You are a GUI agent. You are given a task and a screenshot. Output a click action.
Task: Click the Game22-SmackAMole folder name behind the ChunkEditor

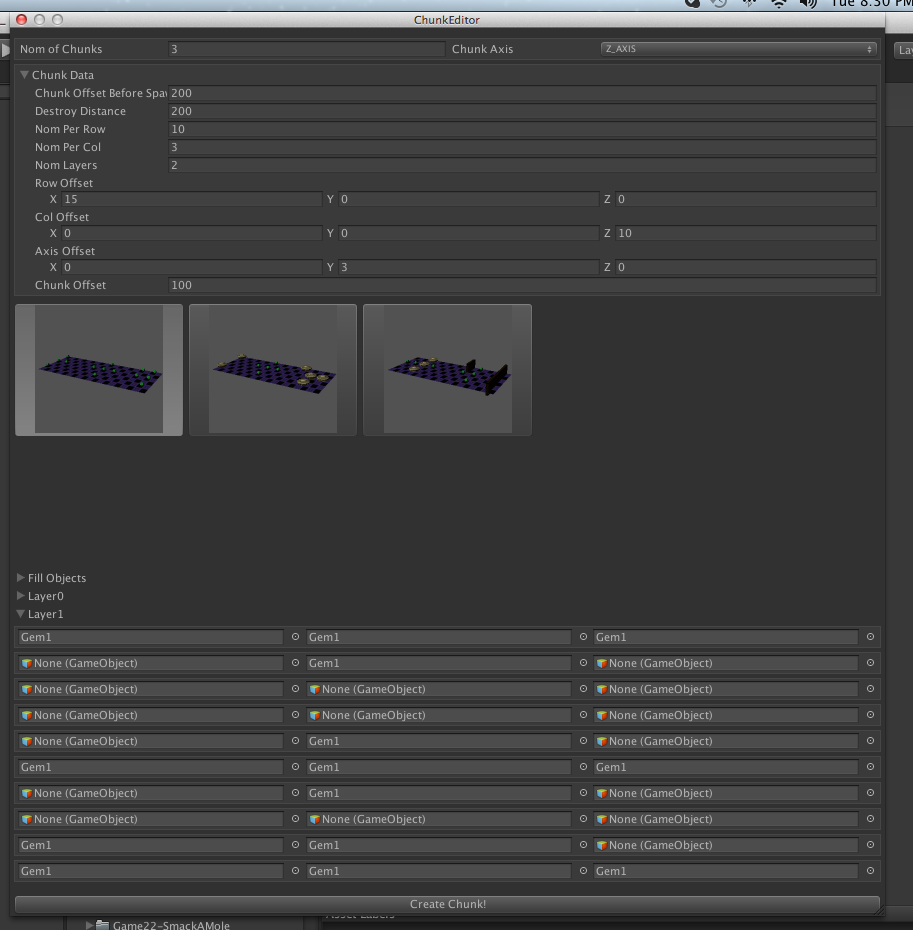point(171,925)
